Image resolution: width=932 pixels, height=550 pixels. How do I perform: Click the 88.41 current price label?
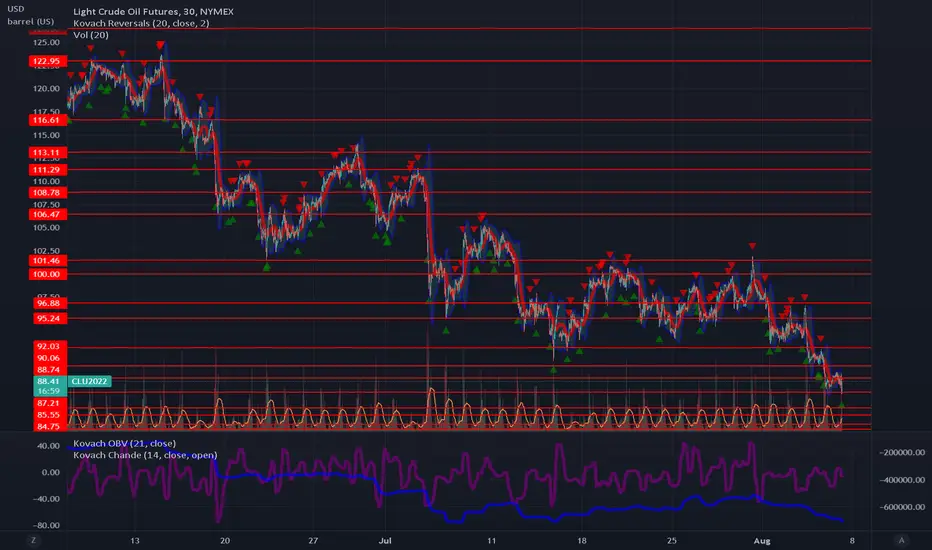[48, 381]
